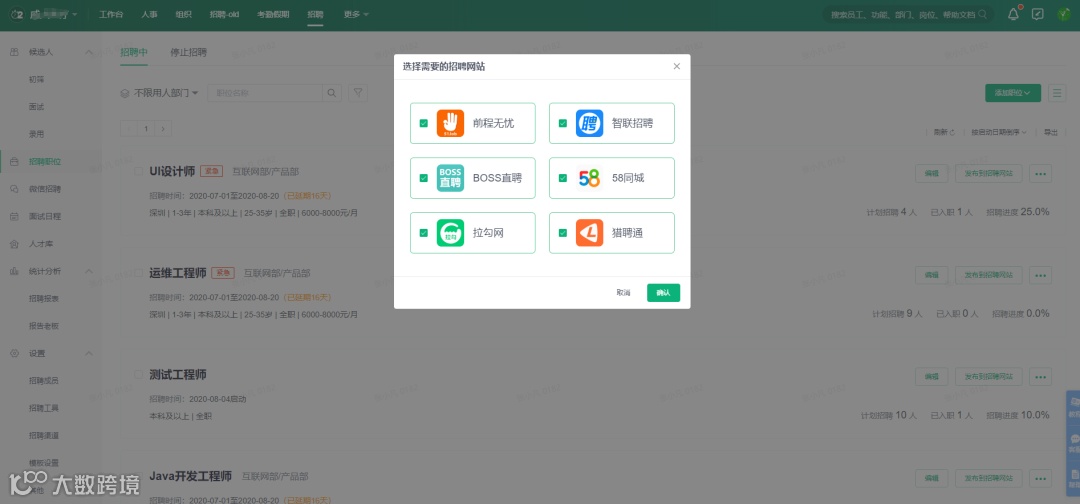Click the 候选人 sidebar icon
Screen dimensions: 1080x504
point(14,52)
